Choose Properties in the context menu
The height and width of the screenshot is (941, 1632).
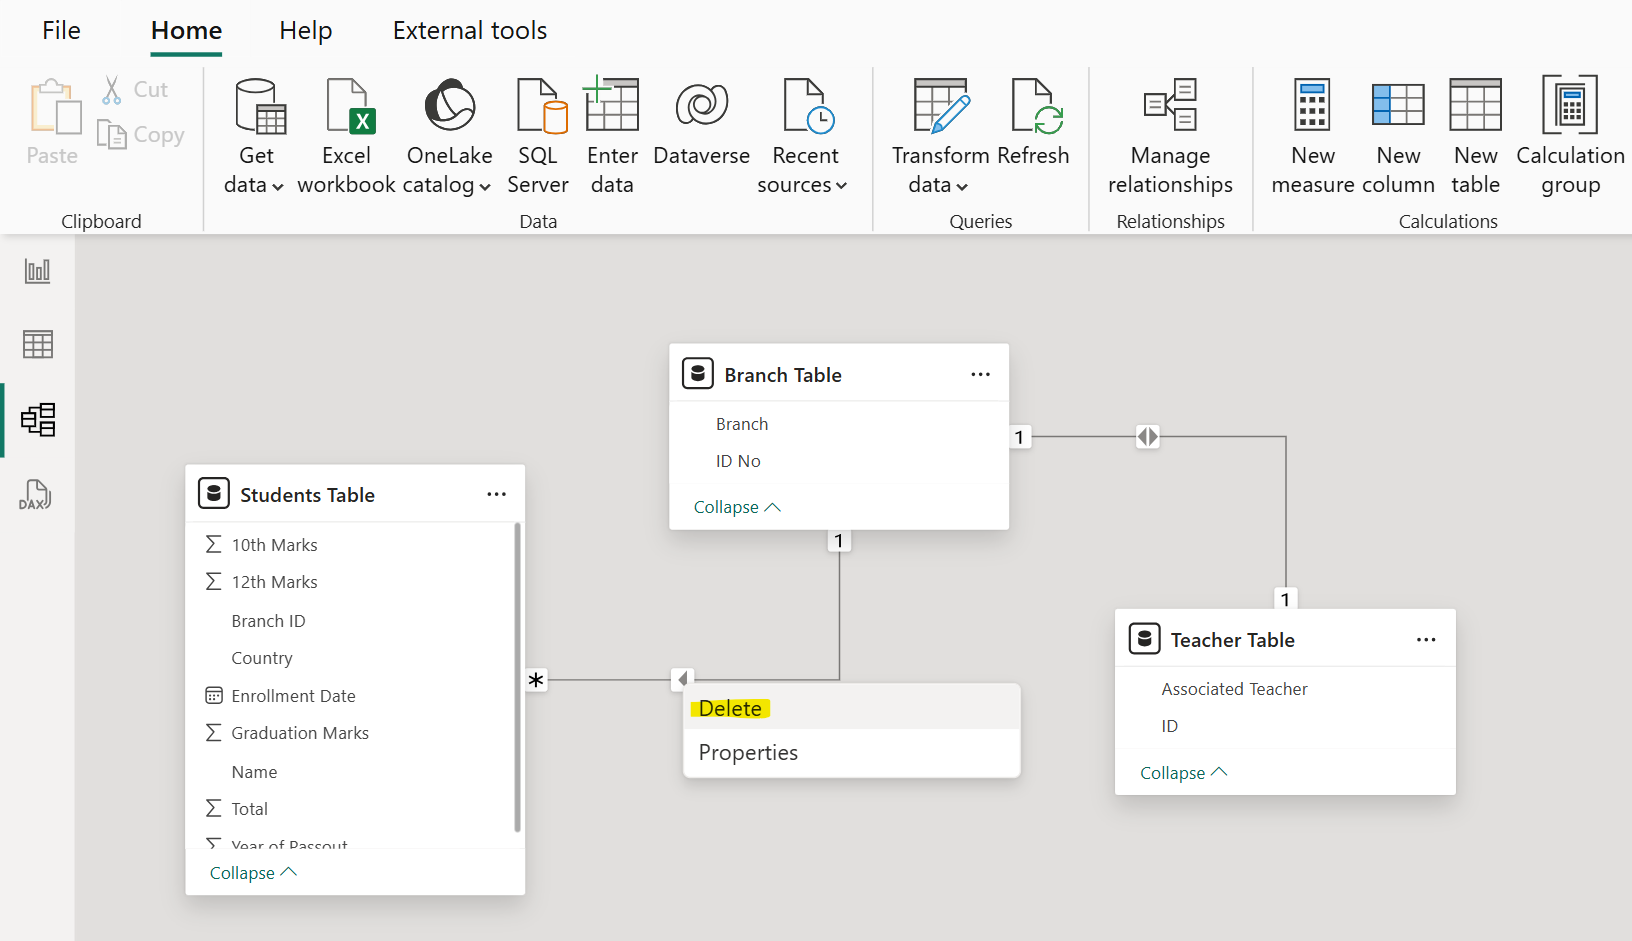(748, 753)
